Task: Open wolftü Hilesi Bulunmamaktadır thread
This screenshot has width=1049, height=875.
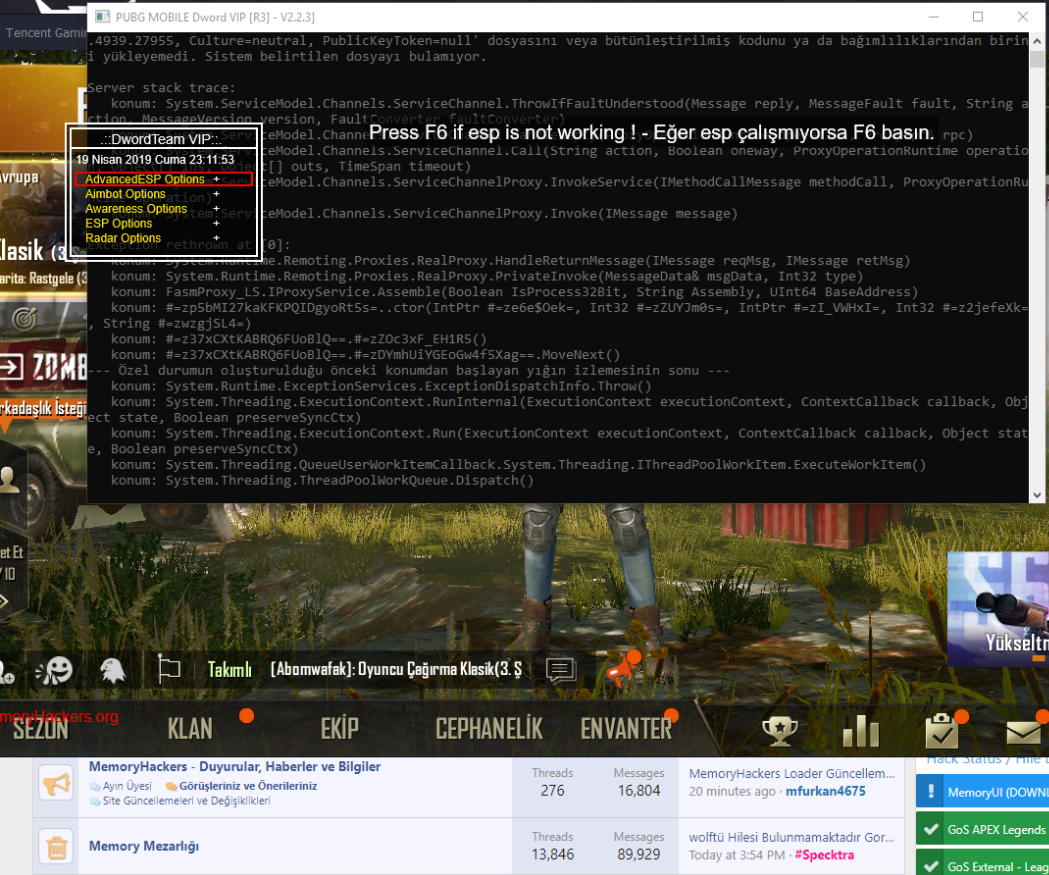Action: 791,838
